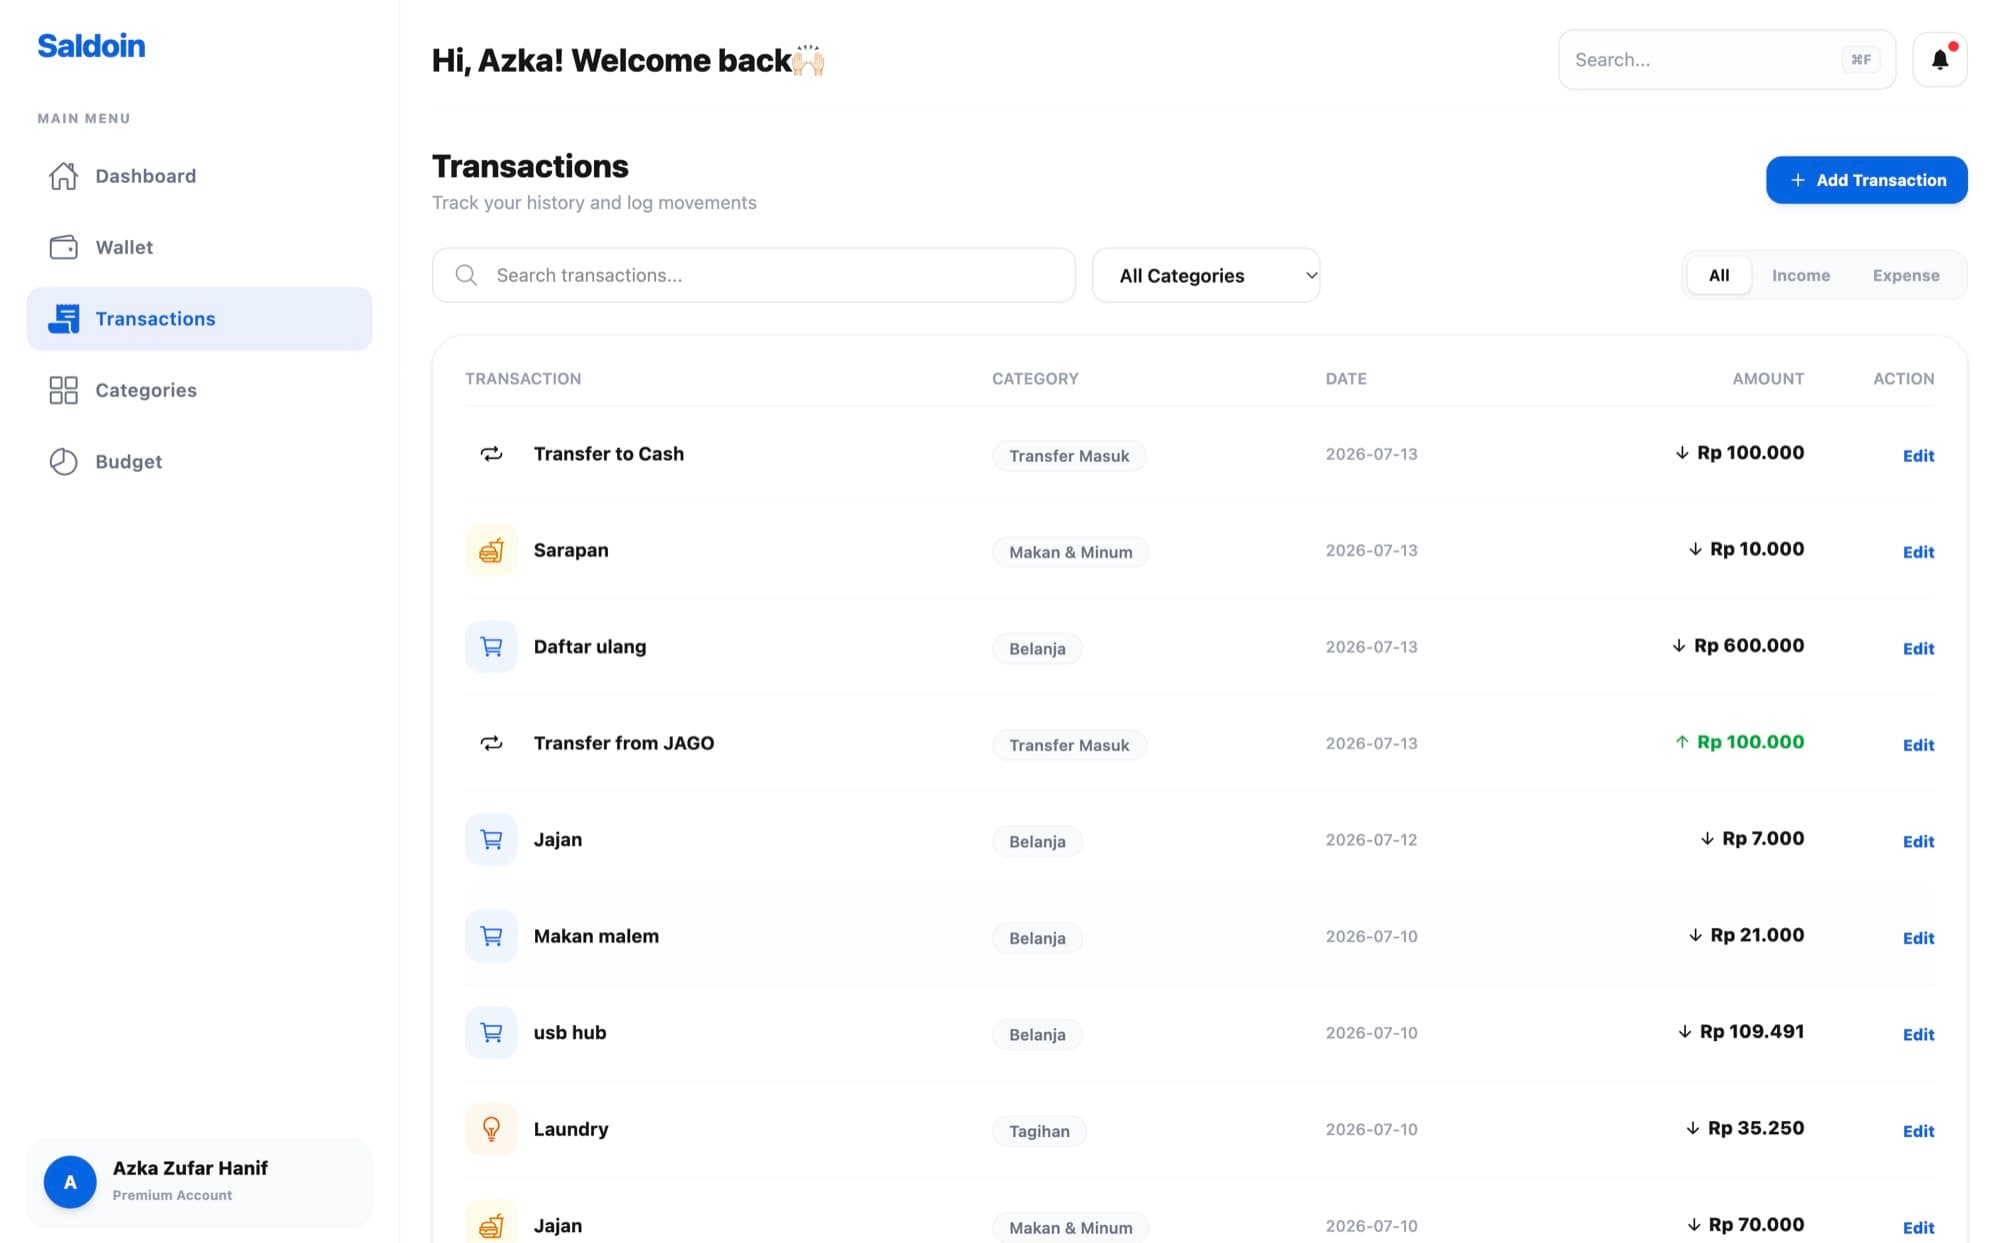This screenshot has height=1243, width=2000.
Task: Edit the Laundry transaction
Action: 1918,1131
